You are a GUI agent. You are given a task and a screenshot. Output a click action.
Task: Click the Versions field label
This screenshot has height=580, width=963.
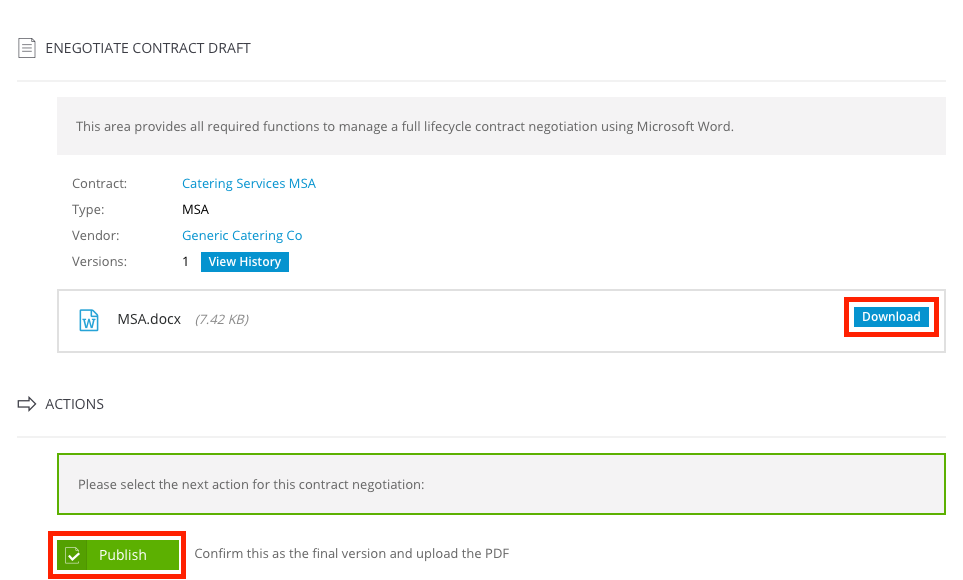point(99,262)
